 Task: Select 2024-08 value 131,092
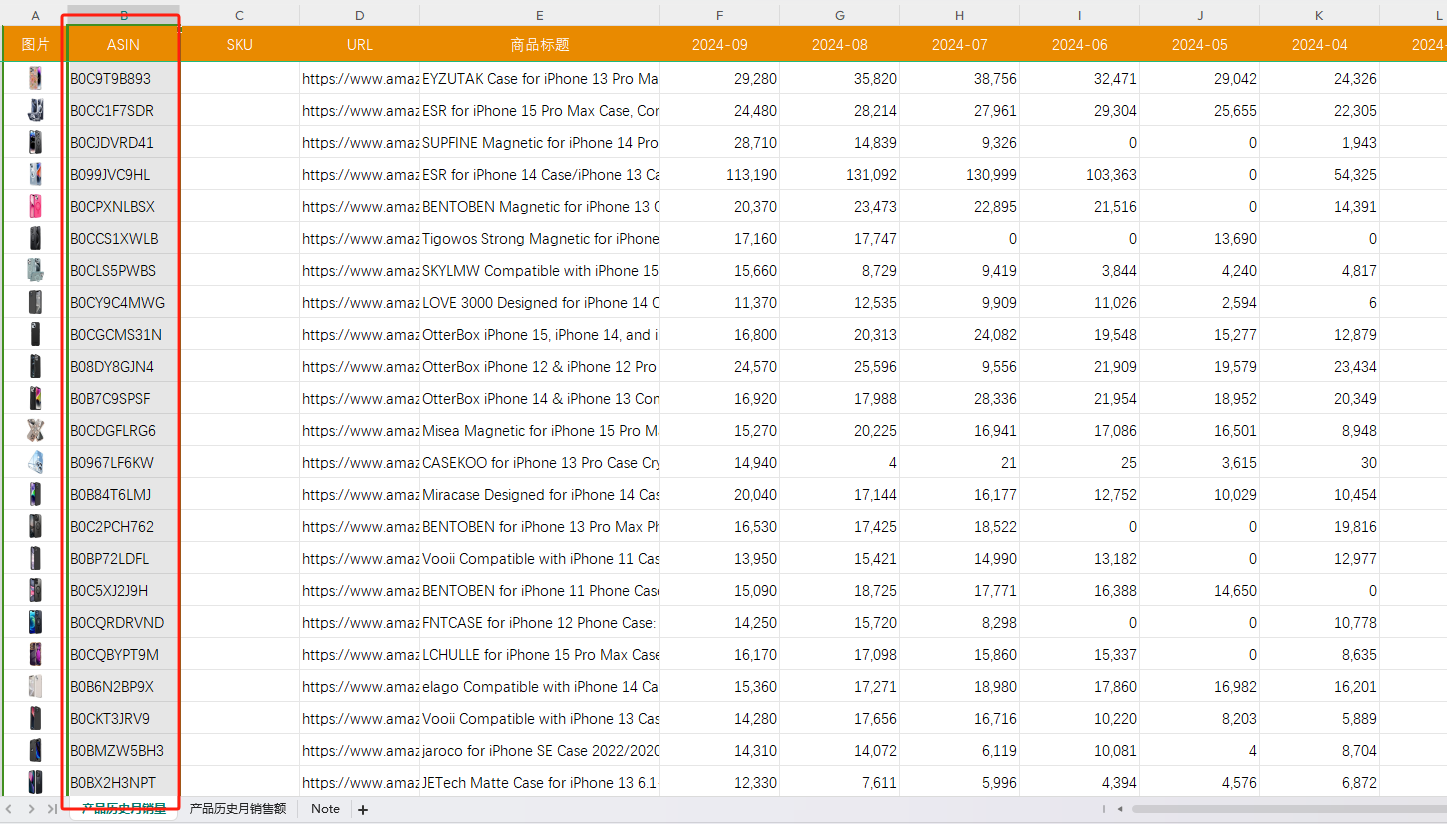tap(839, 174)
